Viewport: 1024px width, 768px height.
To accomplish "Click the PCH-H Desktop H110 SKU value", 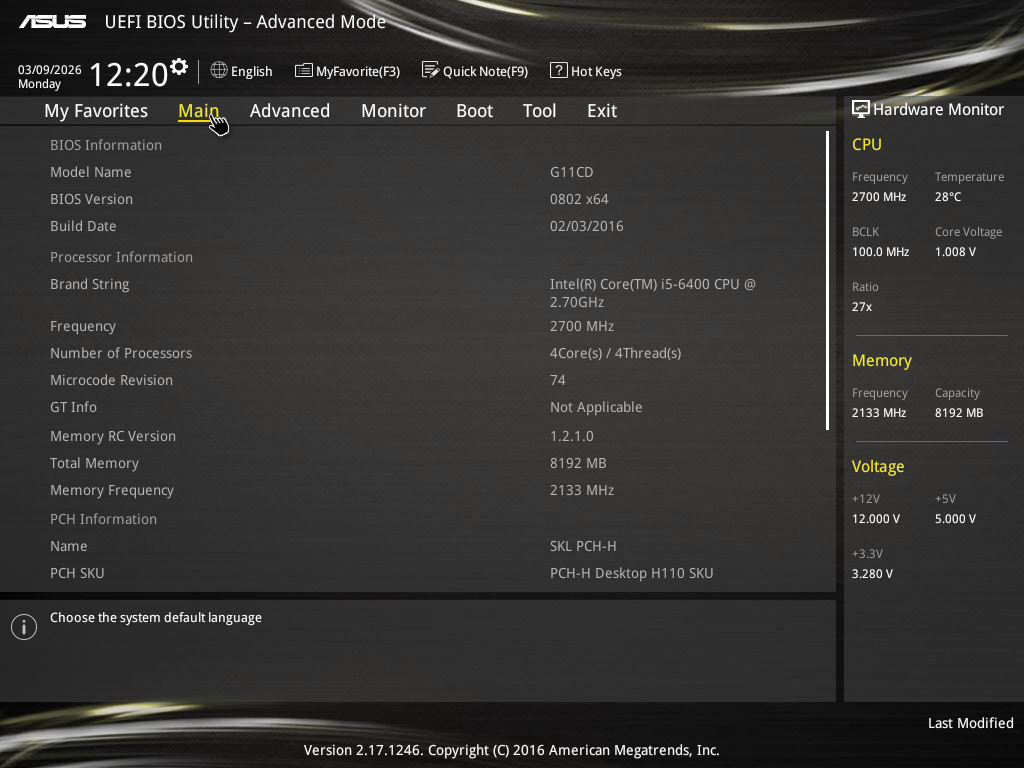I will [632, 573].
